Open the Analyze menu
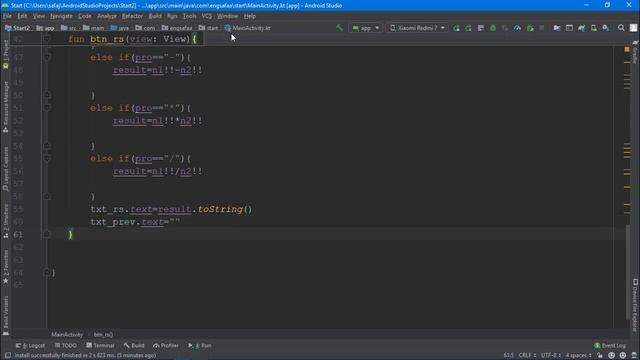The width and height of the screenshot is (640, 360). (107, 16)
